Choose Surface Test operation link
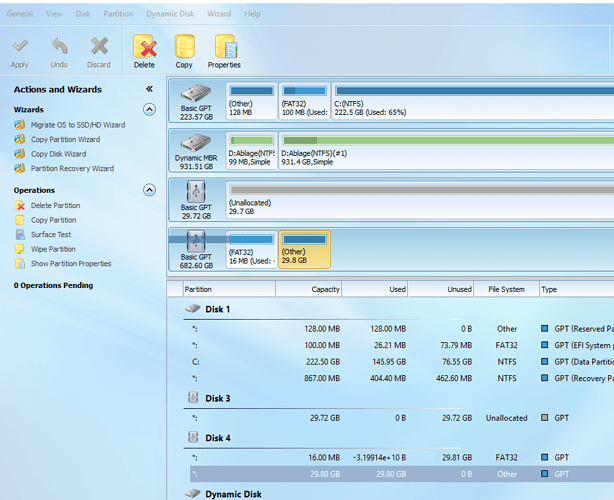614x500 pixels. [x=51, y=235]
